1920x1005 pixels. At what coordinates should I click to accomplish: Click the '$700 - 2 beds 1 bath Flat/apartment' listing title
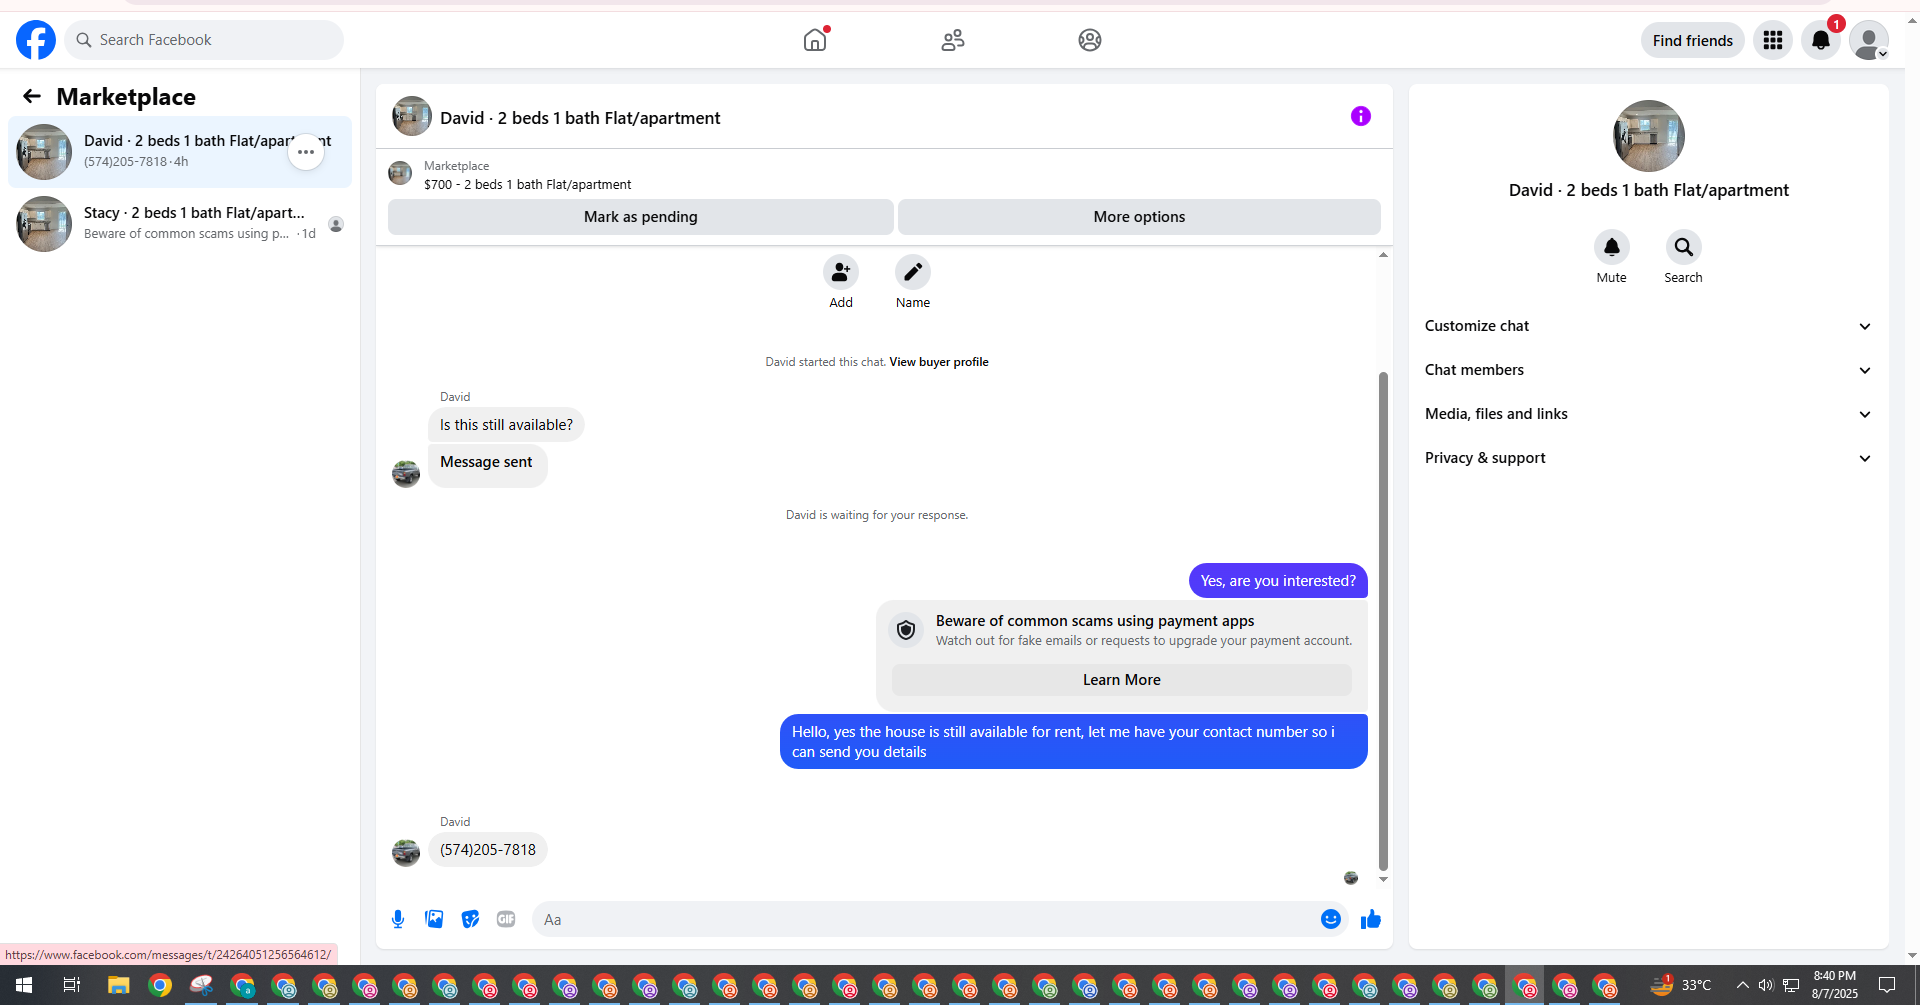(x=528, y=185)
